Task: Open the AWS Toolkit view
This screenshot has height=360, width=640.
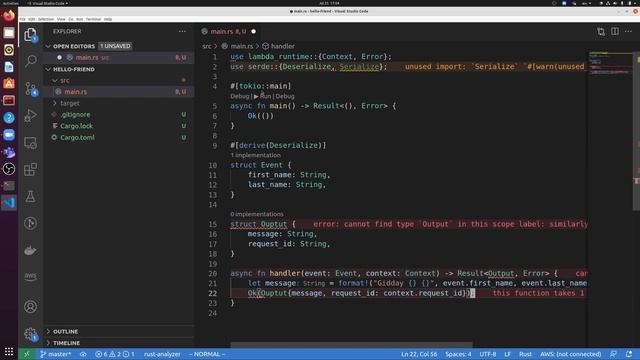Action: click(31, 277)
